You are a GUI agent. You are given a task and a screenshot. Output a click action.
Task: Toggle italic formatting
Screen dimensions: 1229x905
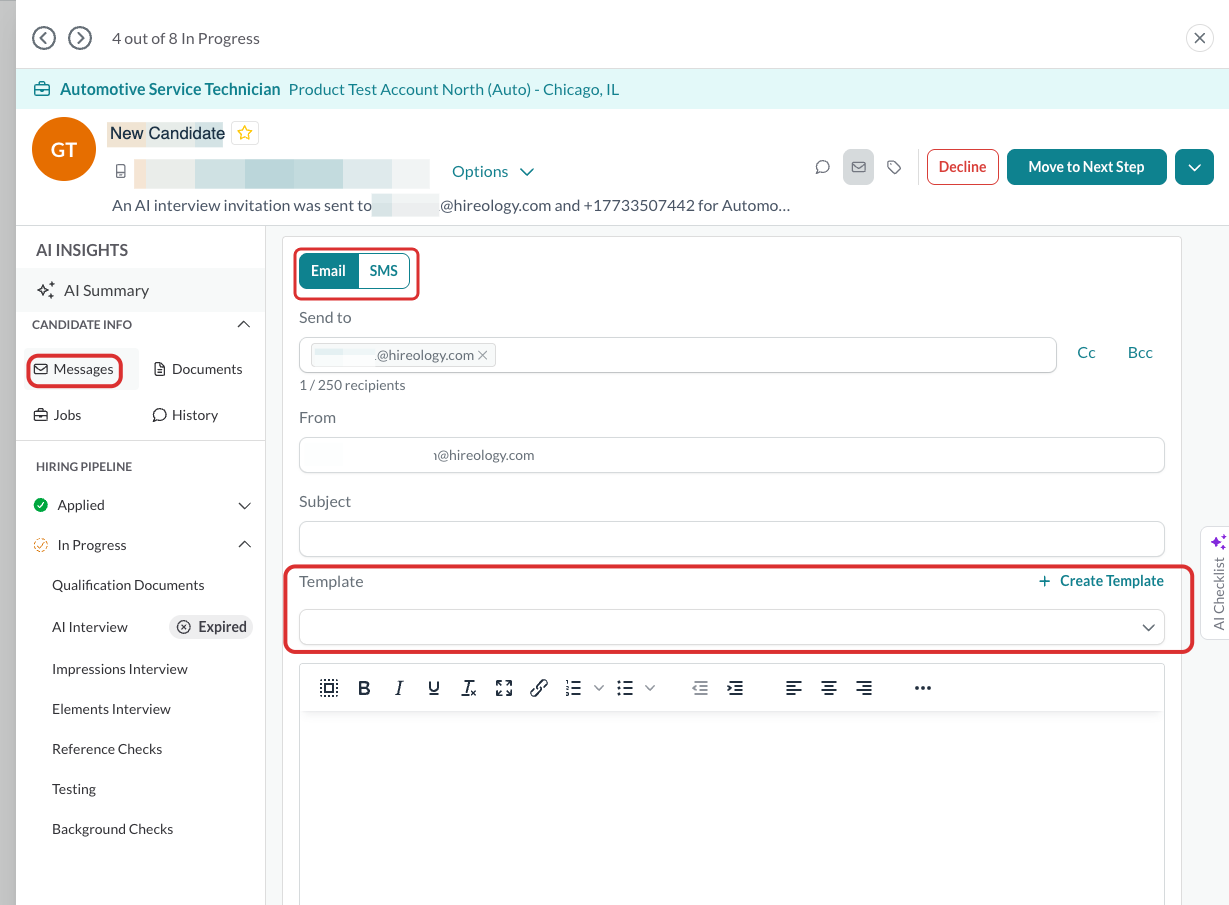399,688
